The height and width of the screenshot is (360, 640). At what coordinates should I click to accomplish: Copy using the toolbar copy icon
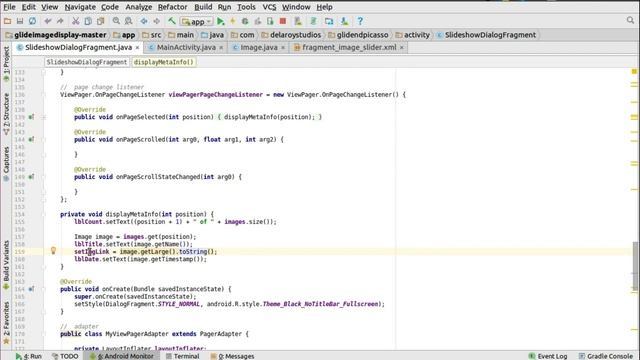pos(88,21)
